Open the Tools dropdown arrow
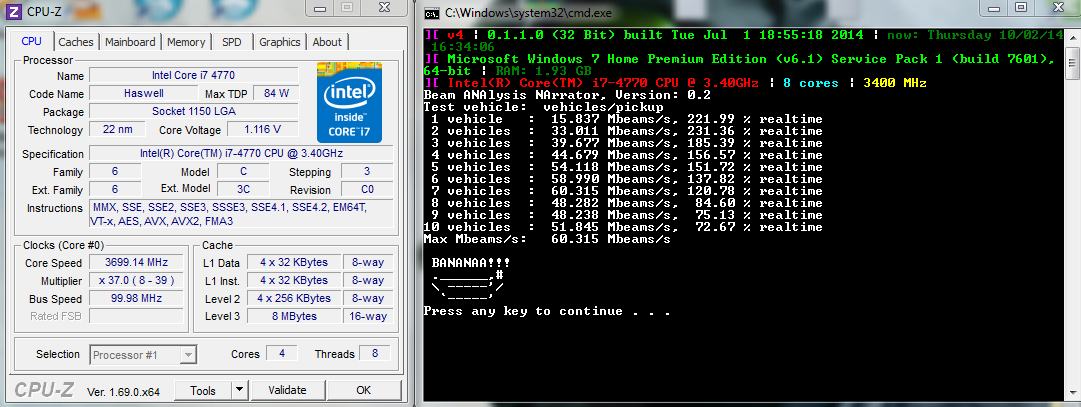 [x=239, y=390]
